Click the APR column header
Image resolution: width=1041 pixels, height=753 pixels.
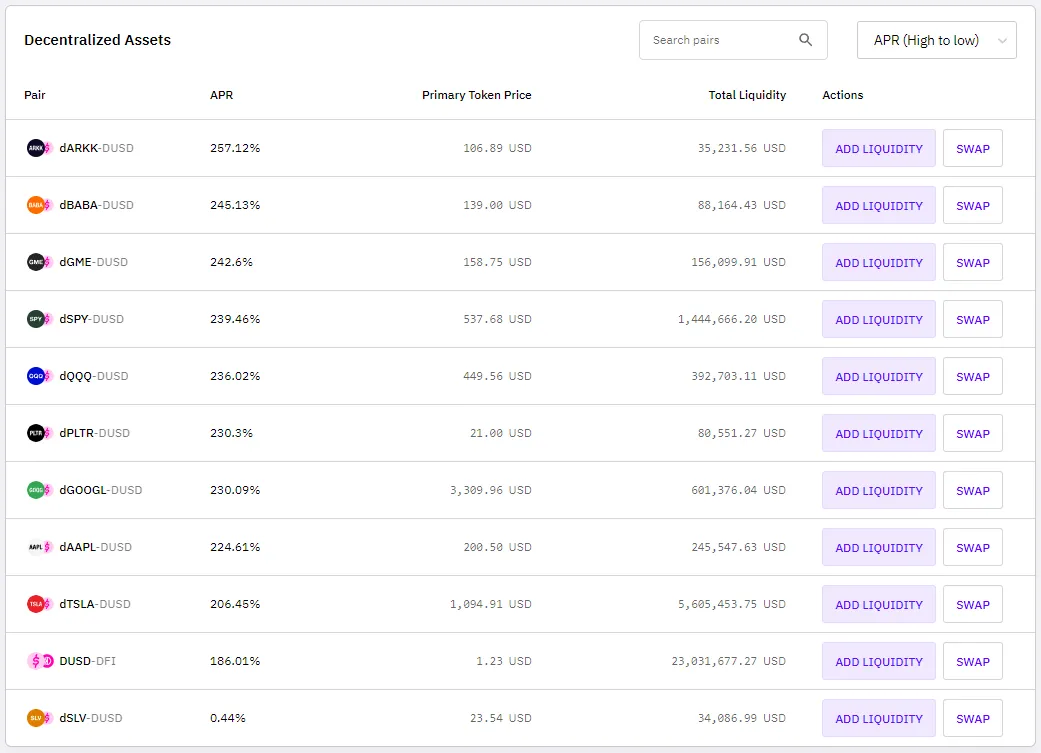(221, 95)
